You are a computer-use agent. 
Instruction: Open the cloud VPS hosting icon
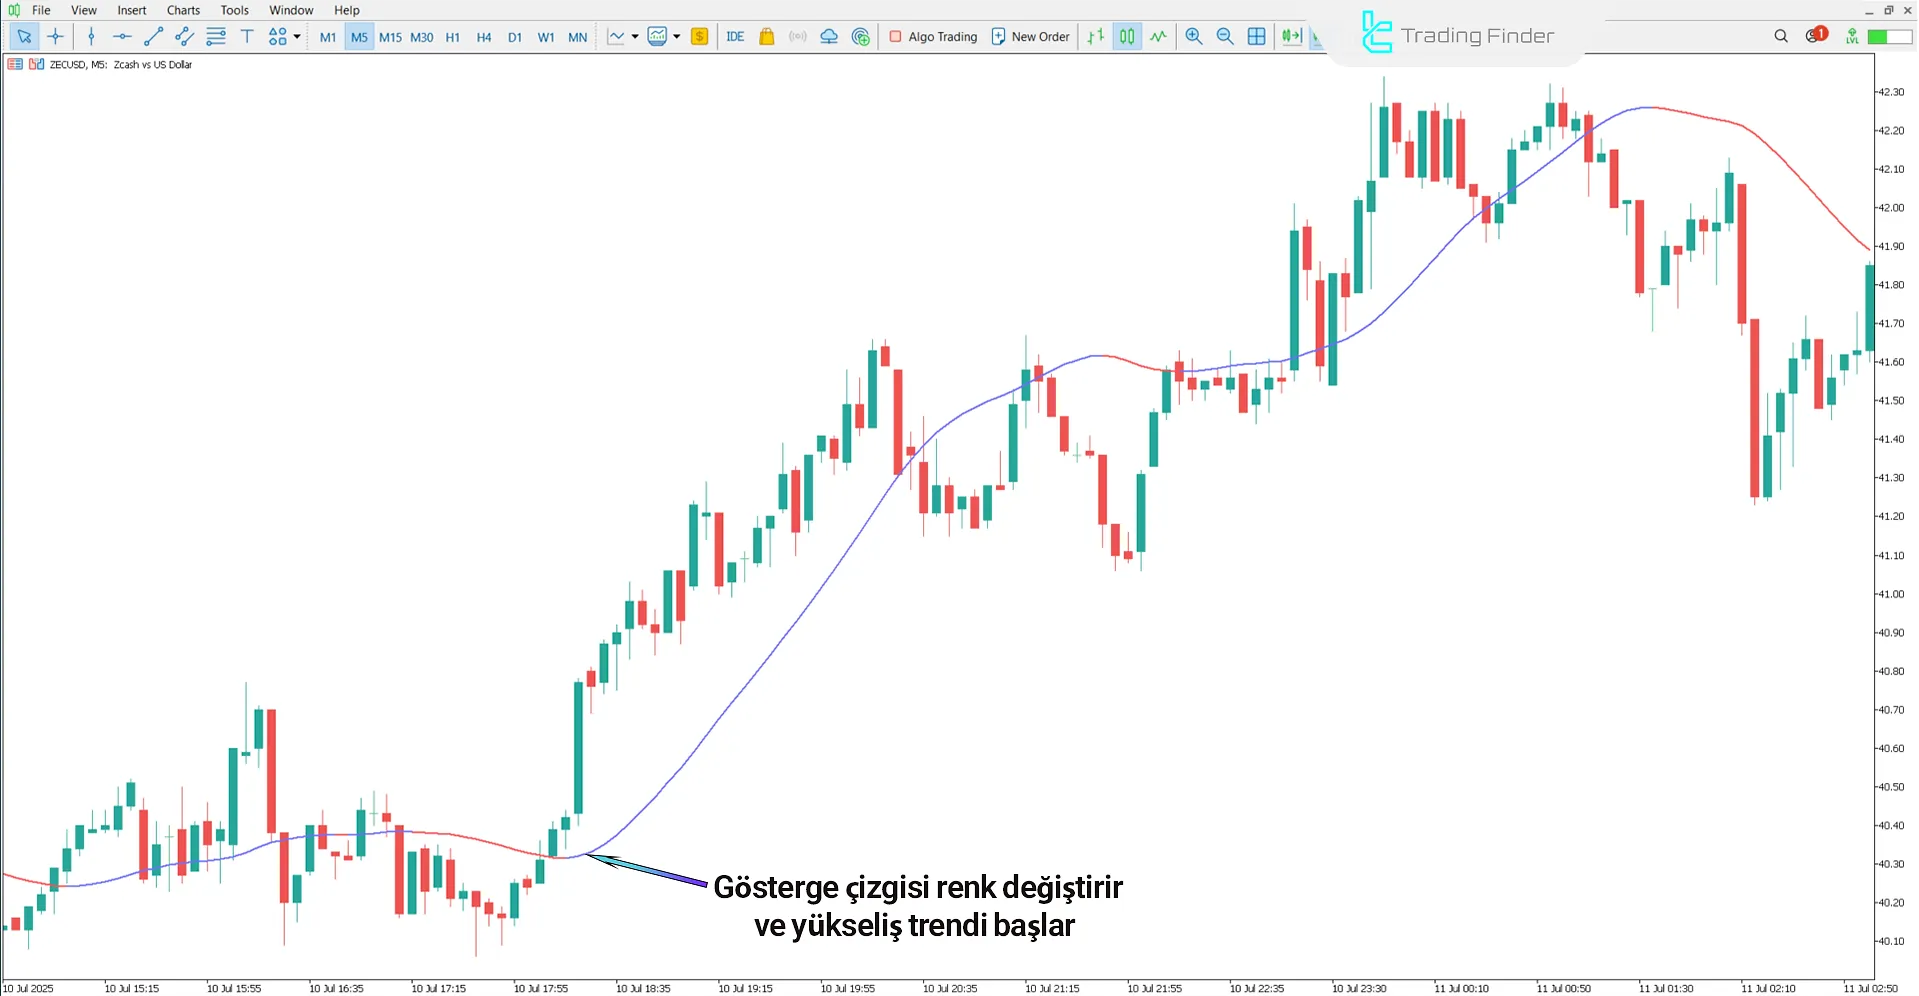coord(829,37)
